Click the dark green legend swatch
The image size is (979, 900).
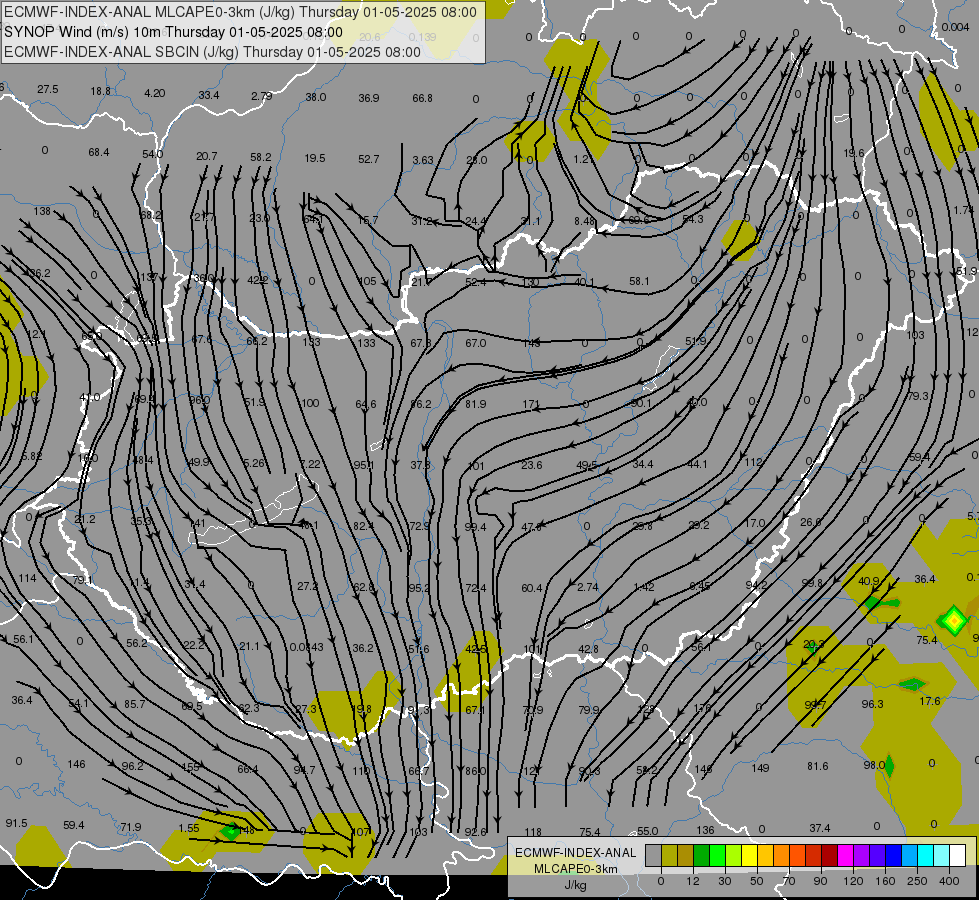point(701,856)
